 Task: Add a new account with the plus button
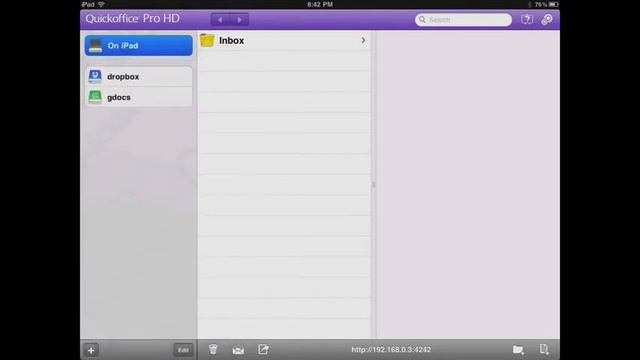point(91,350)
